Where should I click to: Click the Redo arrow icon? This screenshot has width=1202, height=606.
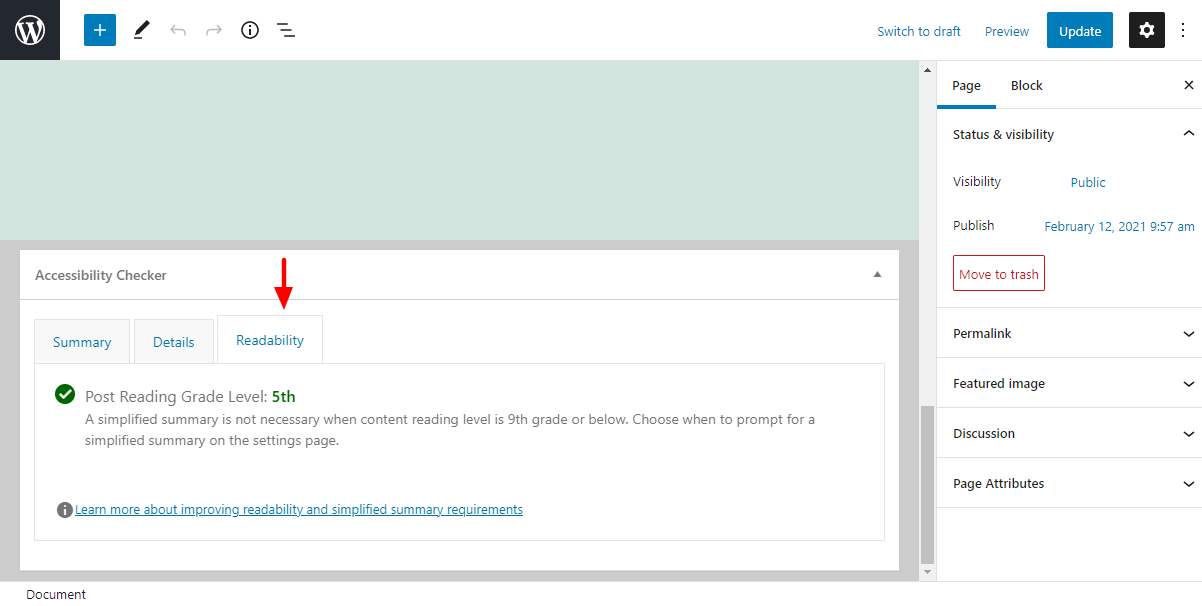(214, 30)
